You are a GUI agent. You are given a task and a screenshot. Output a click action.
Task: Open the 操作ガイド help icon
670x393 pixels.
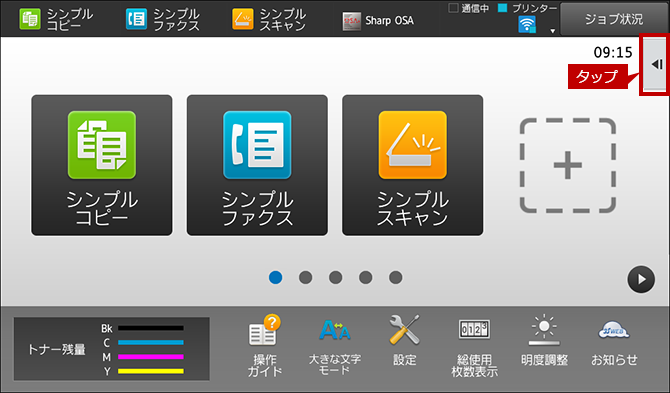pos(264,346)
